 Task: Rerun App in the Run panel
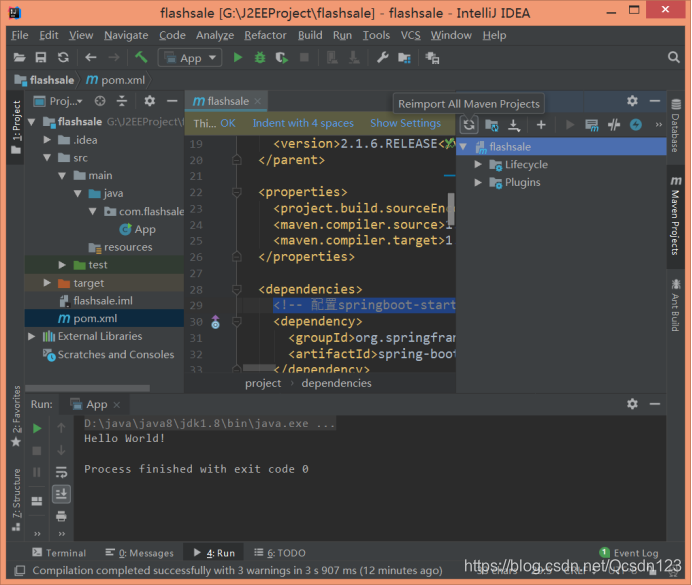coord(37,428)
